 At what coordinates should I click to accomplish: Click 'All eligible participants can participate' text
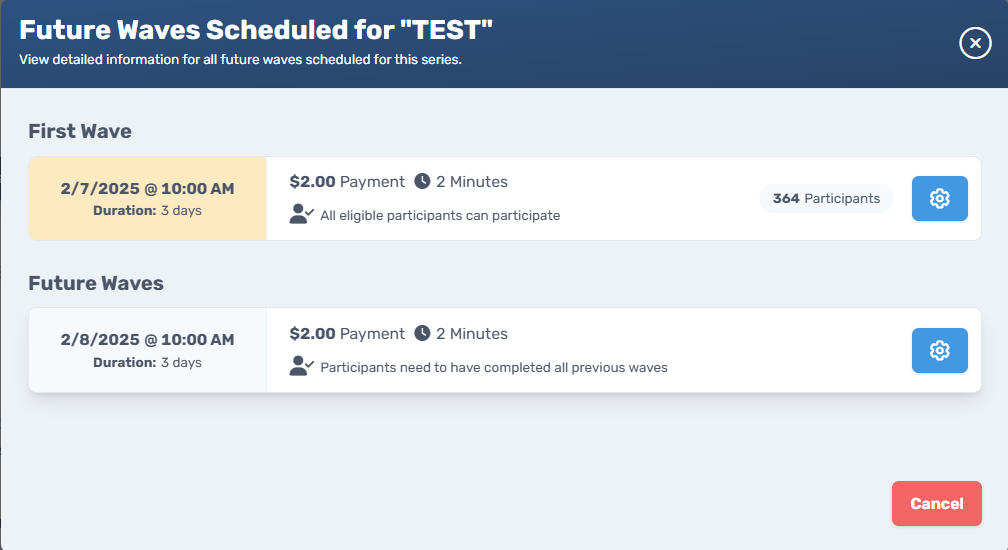tap(440, 216)
